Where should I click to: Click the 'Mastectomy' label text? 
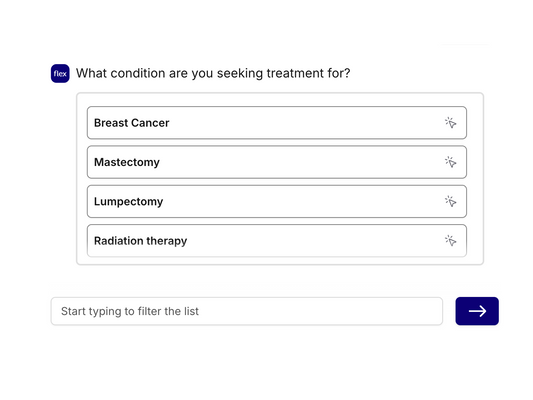tap(127, 162)
